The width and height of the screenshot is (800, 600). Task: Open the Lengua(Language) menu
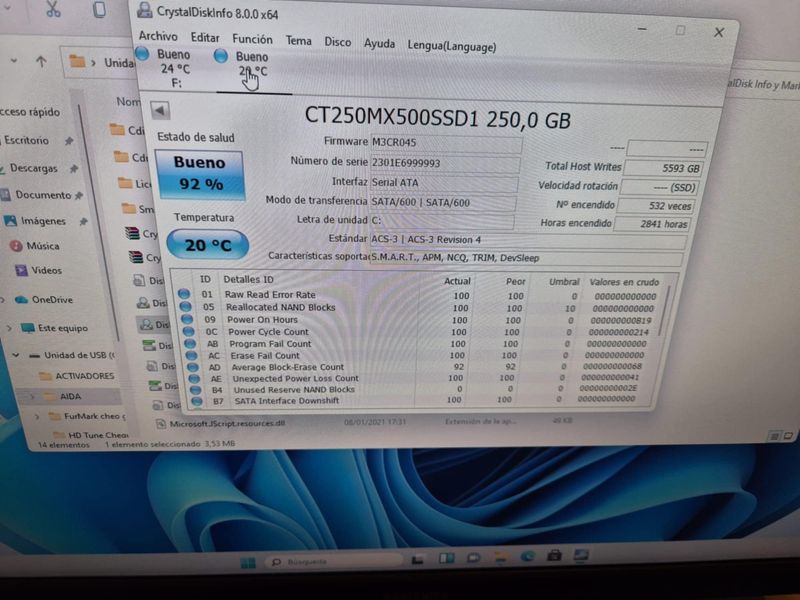point(452,46)
